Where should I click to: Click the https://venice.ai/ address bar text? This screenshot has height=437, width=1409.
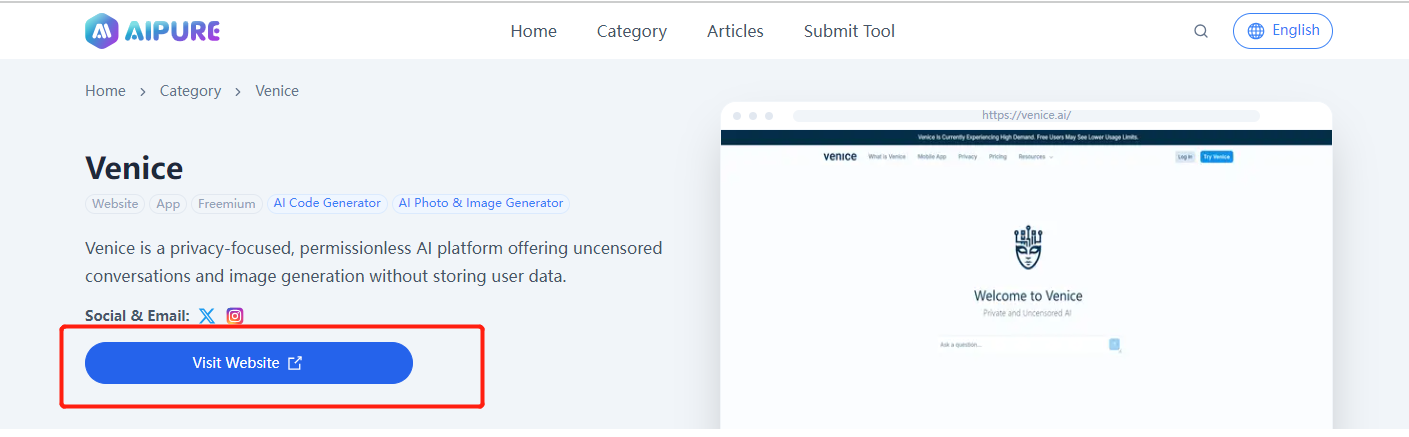[x=1026, y=115]
